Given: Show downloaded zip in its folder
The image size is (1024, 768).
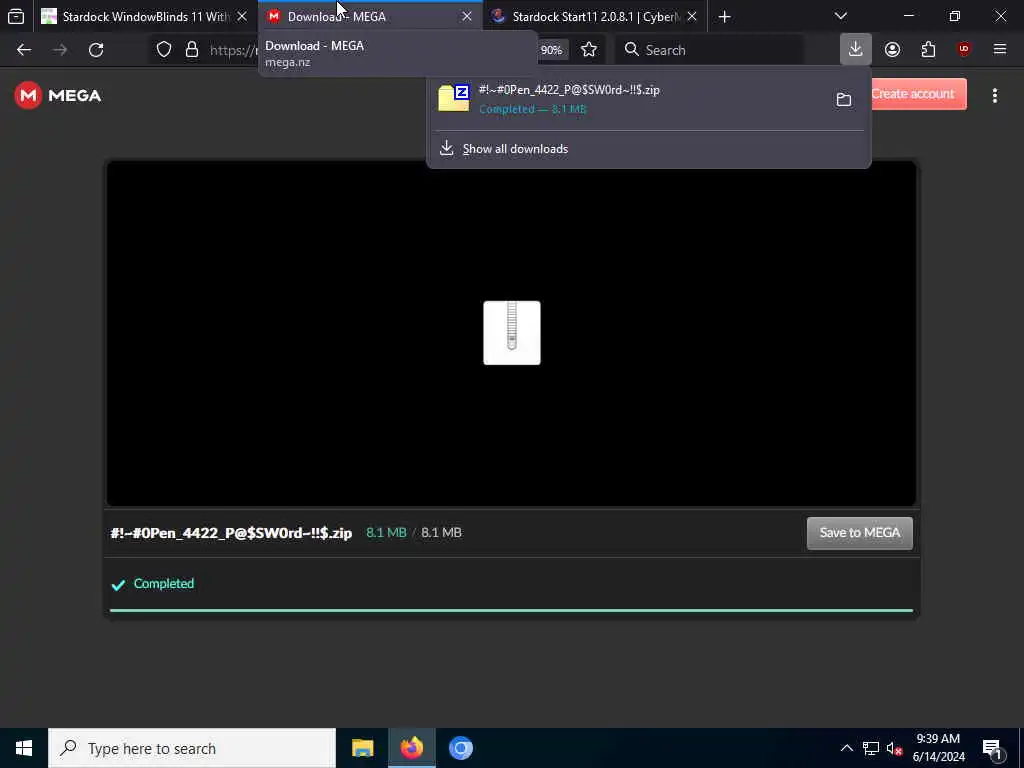Looking at the screenshot, I should click(x=844, y=99).
